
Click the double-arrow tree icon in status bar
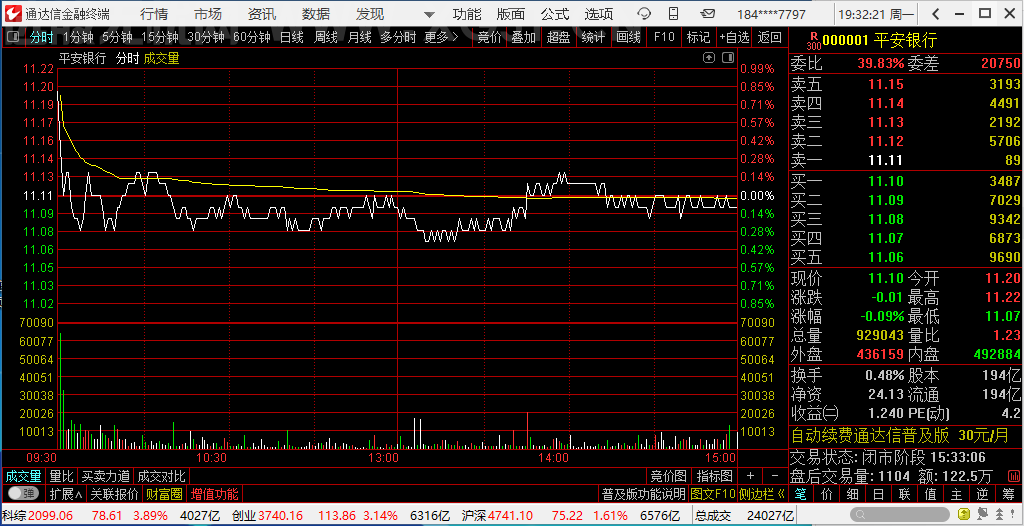[x=999, y=514]
